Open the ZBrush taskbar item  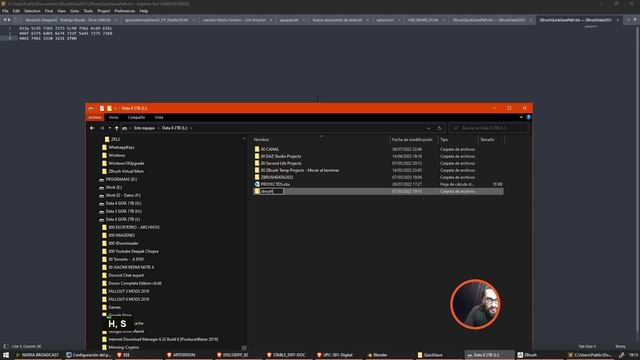coord(527,355)
